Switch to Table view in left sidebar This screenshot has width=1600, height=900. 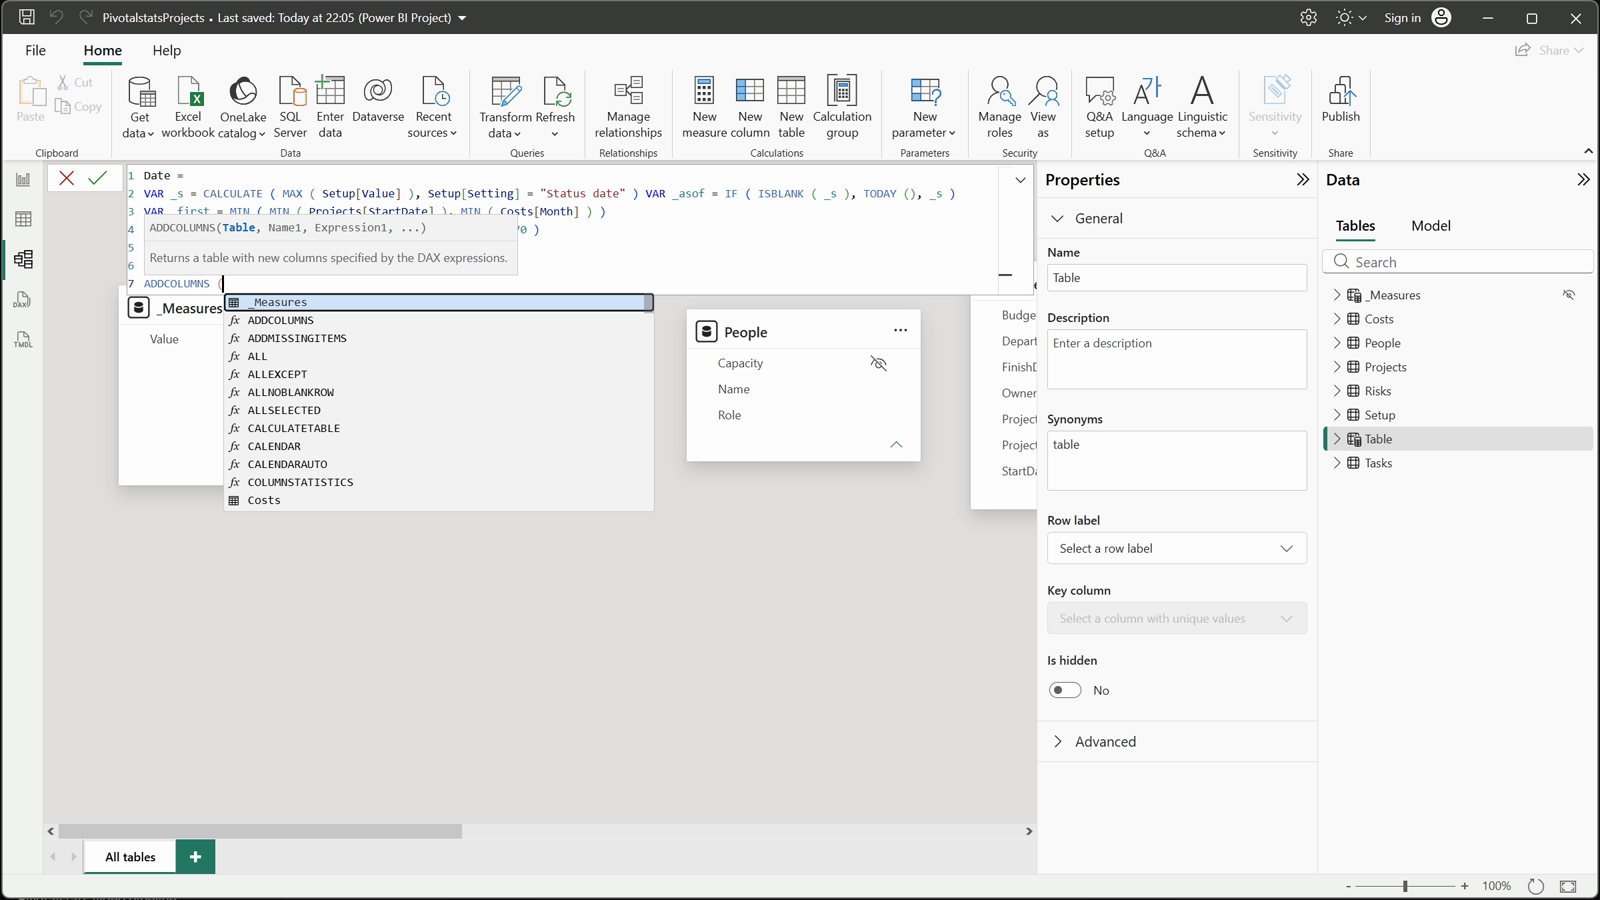[x=23, y=220]
